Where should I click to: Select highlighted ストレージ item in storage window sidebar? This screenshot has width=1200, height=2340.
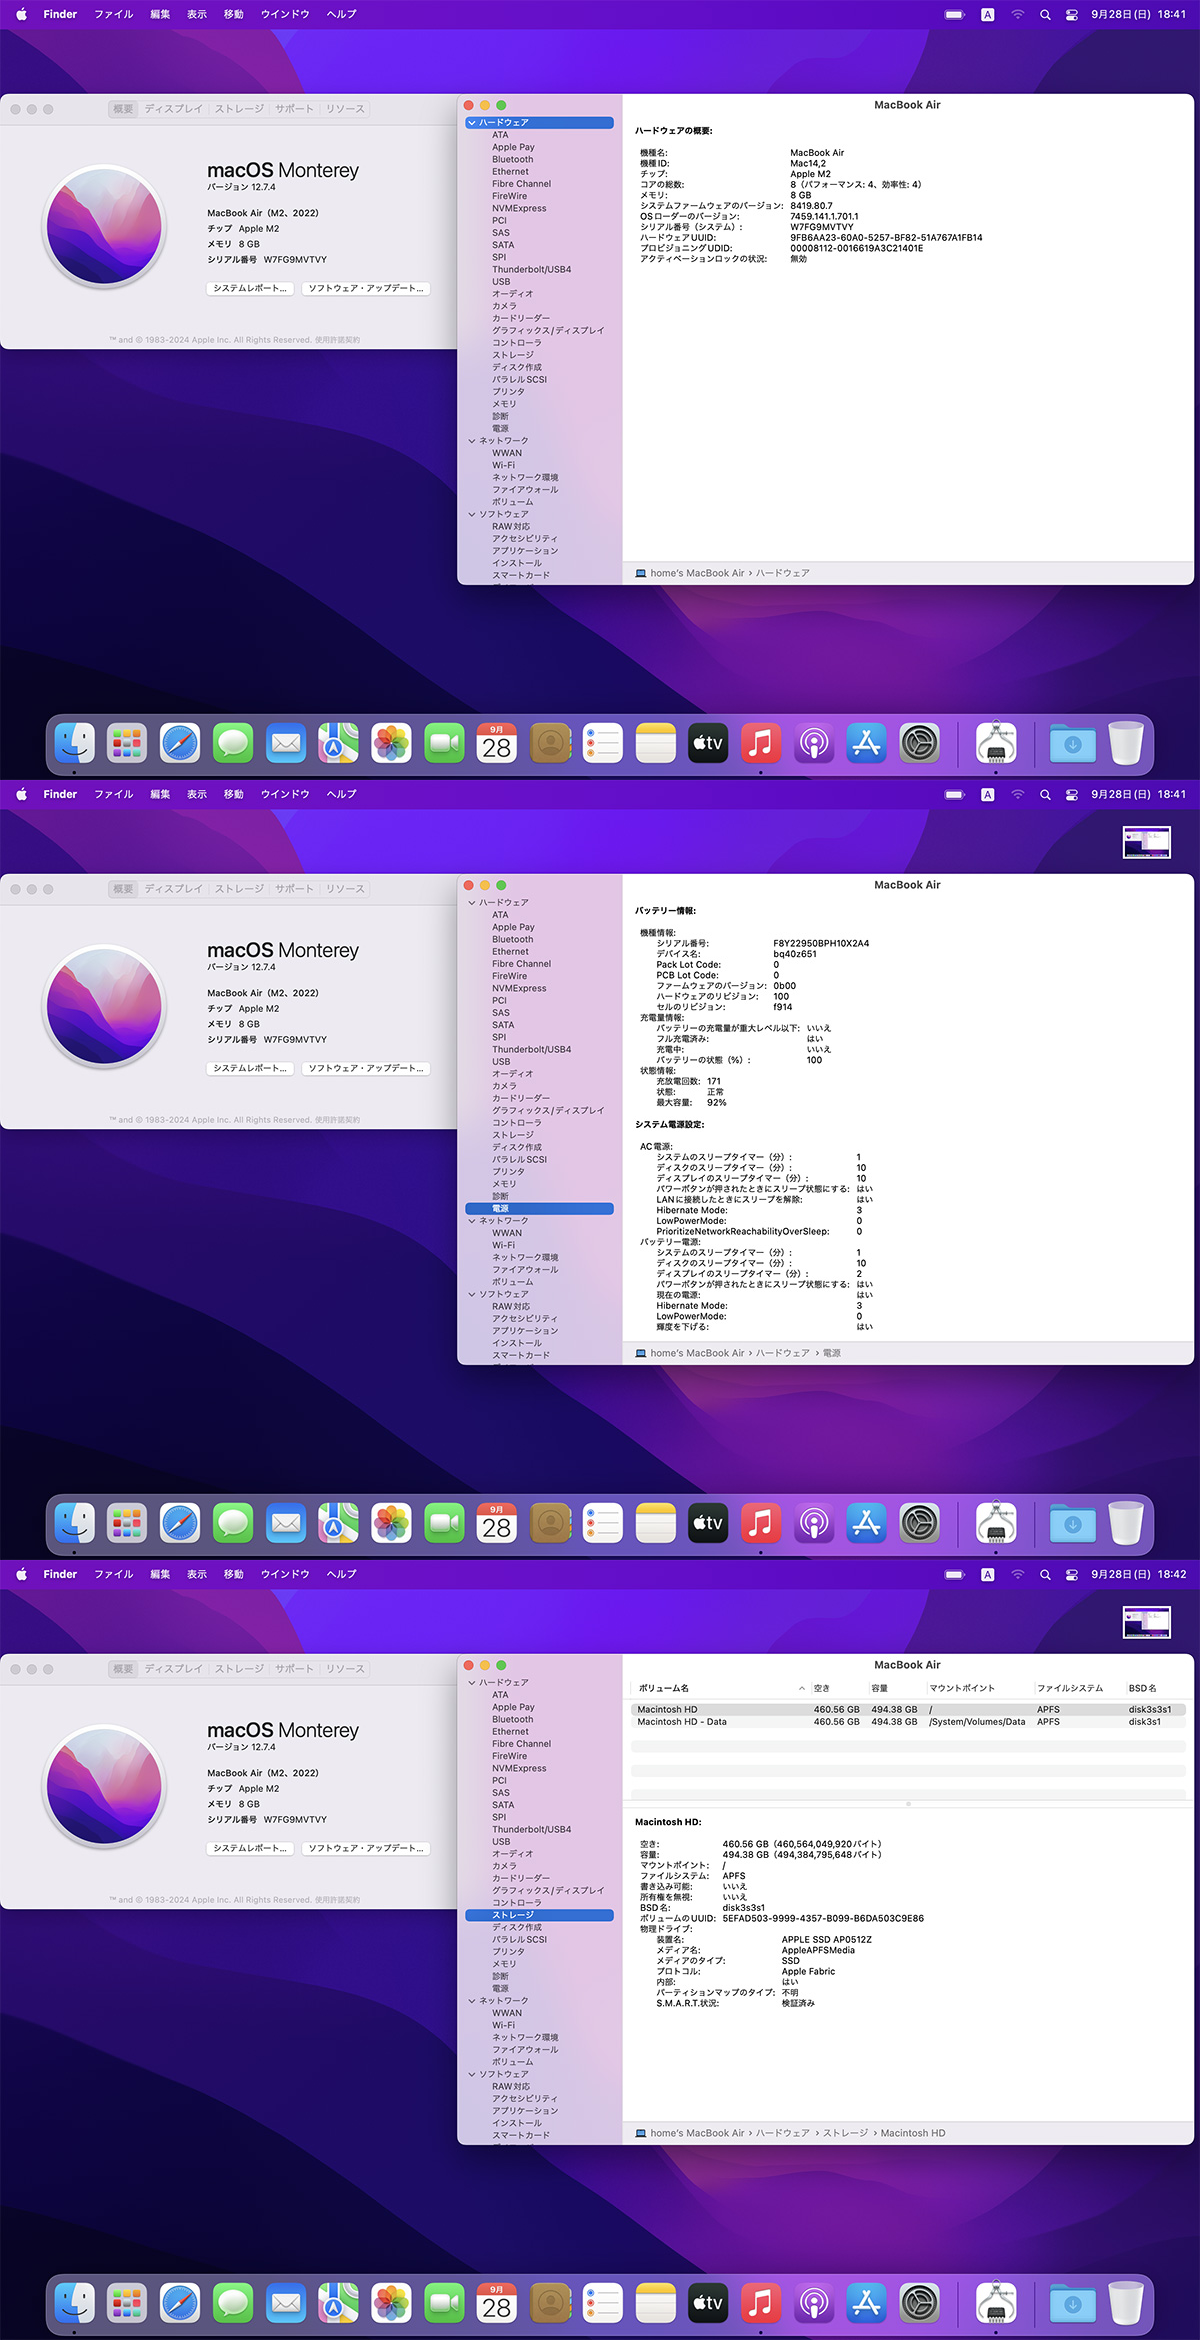pos(513,1915)
